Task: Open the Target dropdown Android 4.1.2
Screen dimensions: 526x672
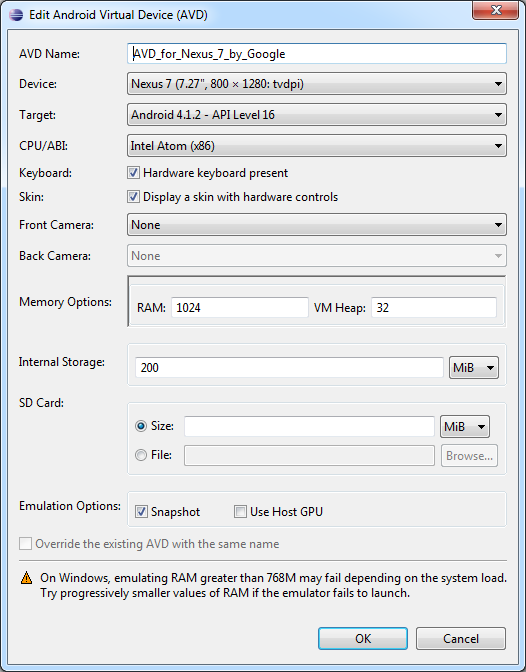Action: point(317,115)
